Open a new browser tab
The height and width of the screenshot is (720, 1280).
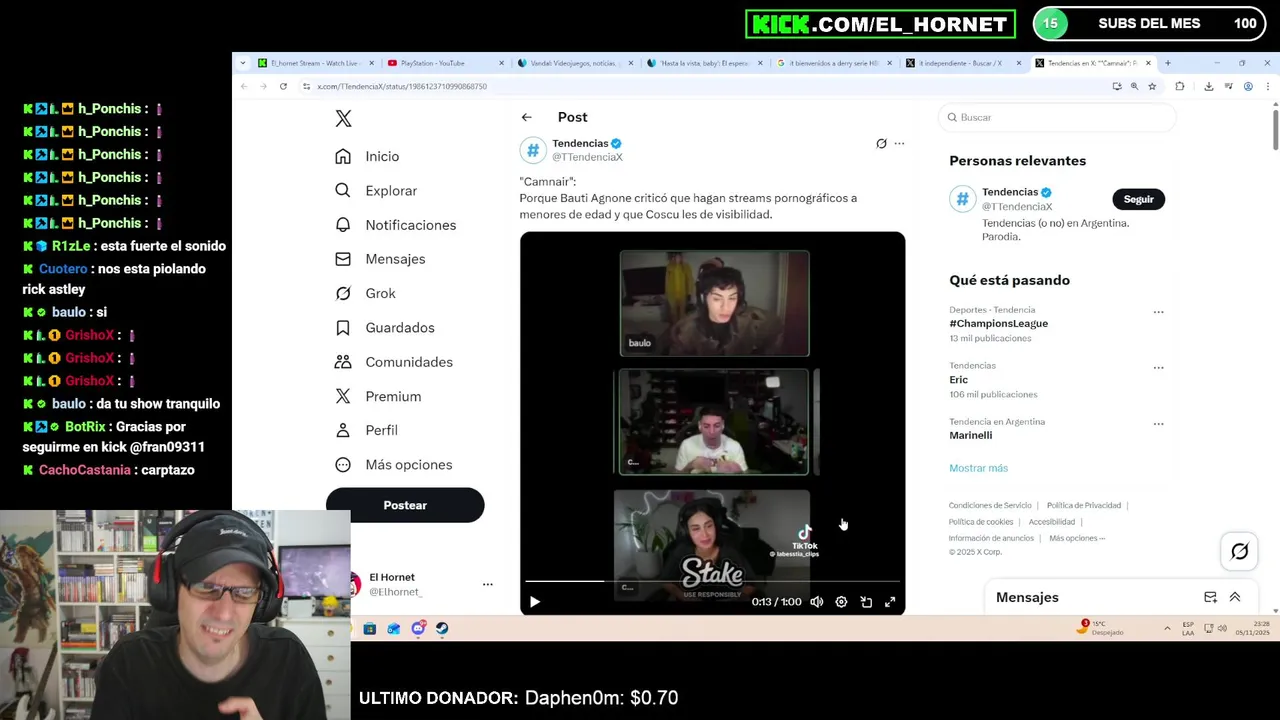pyautogui.click(x=1167, y=63)
